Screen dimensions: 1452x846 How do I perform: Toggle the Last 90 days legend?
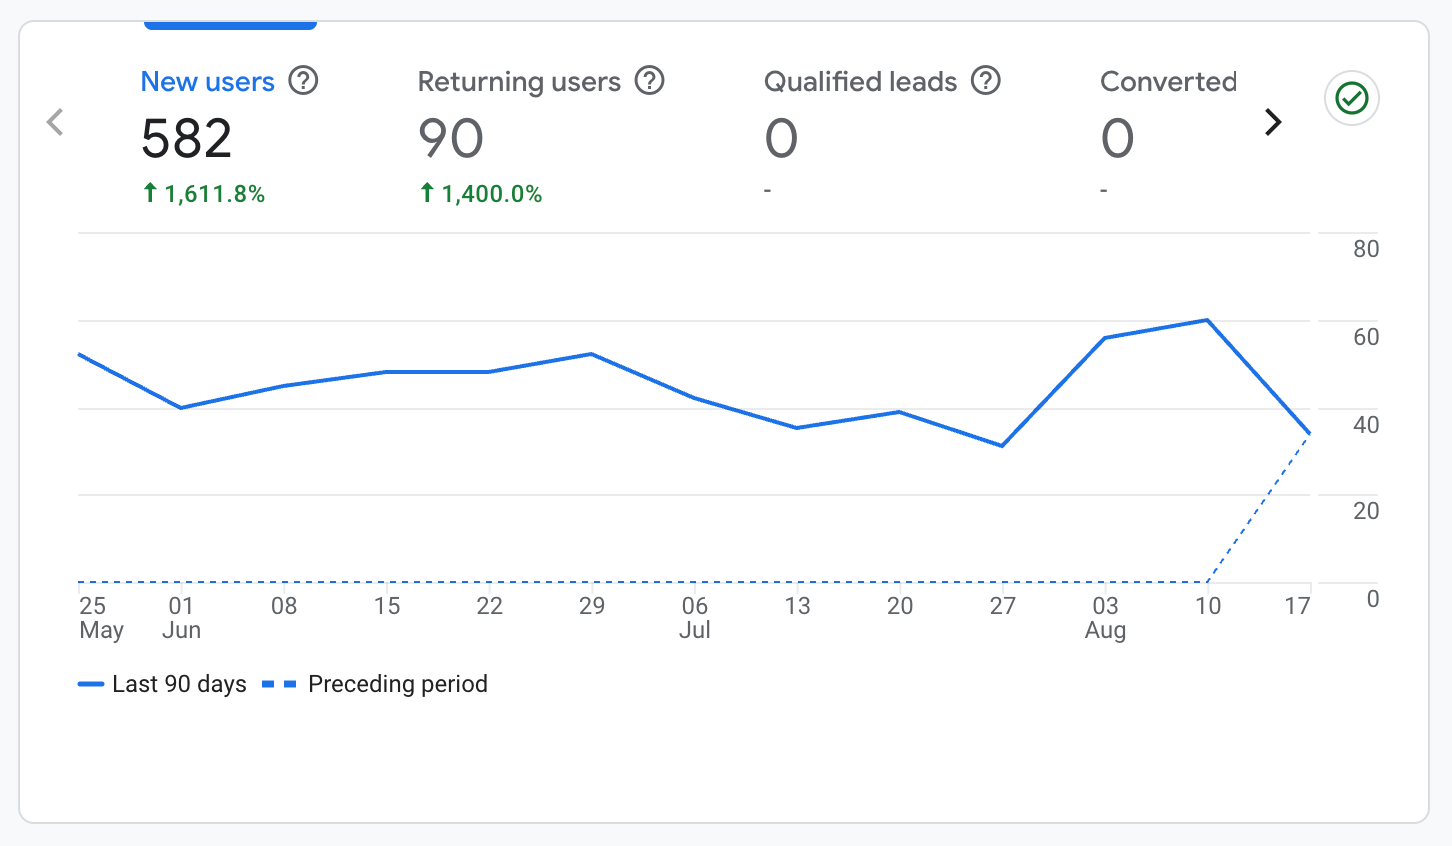pos(163,684)
